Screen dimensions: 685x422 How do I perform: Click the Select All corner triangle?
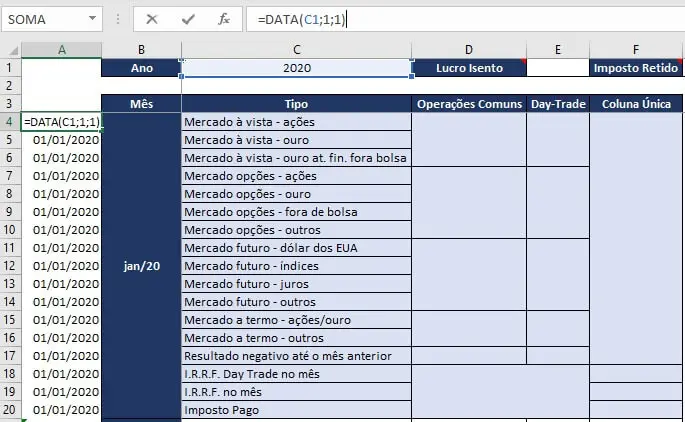coord(14,51)
